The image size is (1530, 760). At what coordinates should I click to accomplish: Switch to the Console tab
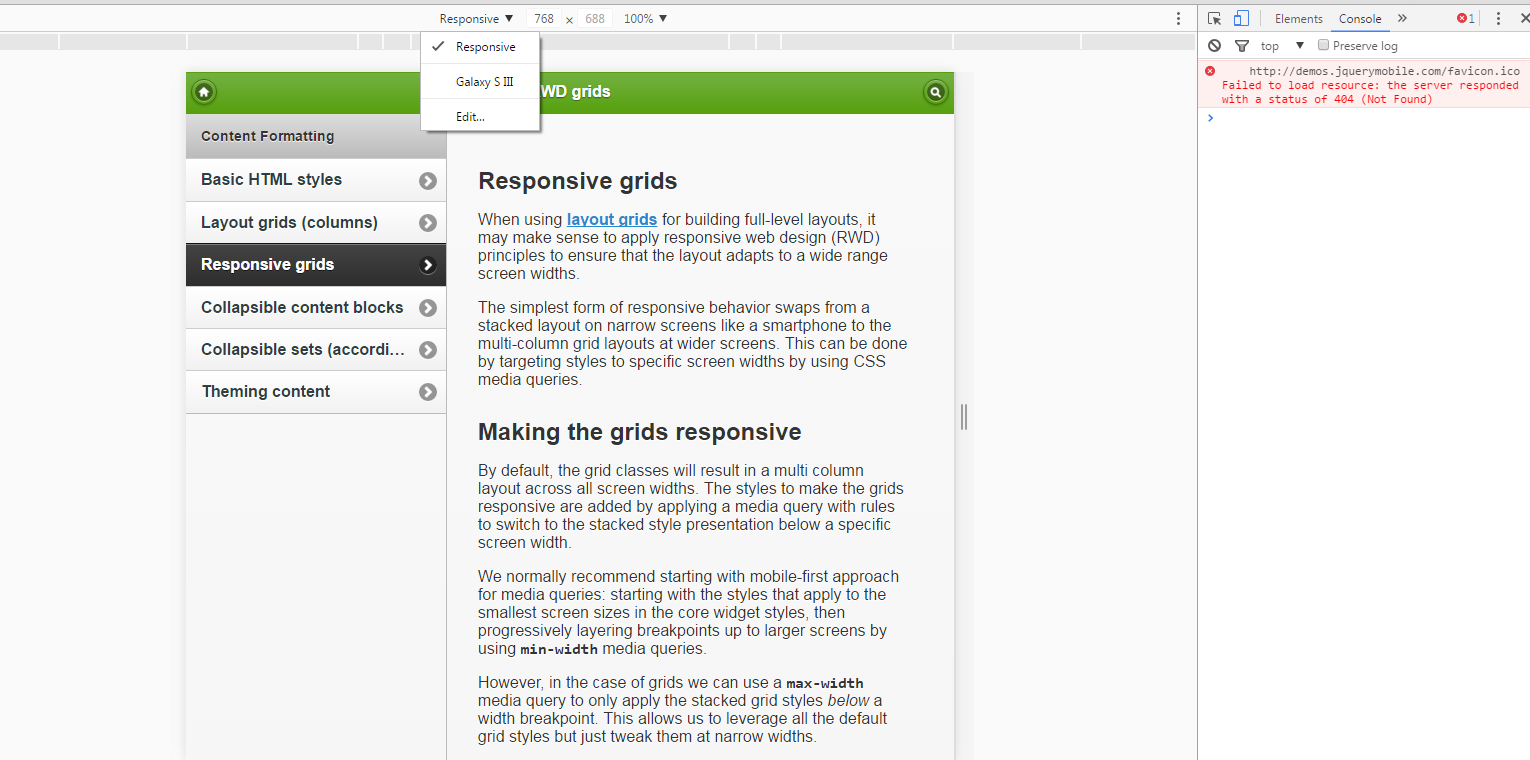1360,18
